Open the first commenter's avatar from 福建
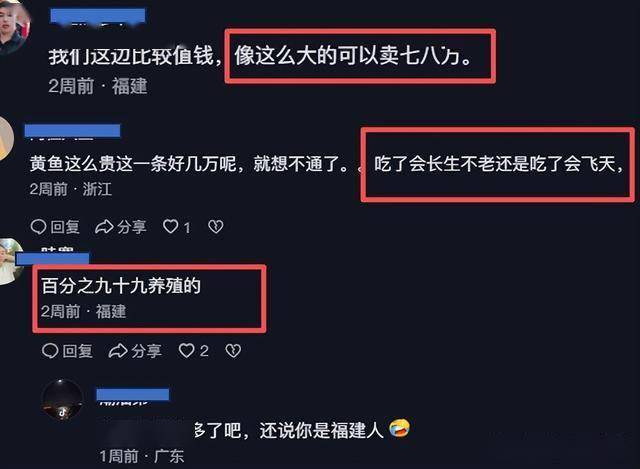 point(14,29)
